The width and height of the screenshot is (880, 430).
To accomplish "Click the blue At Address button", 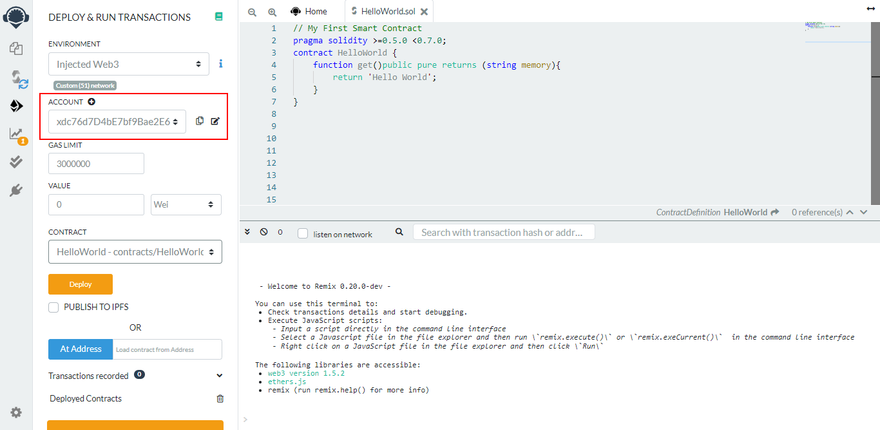I will (x=80, y=349).
